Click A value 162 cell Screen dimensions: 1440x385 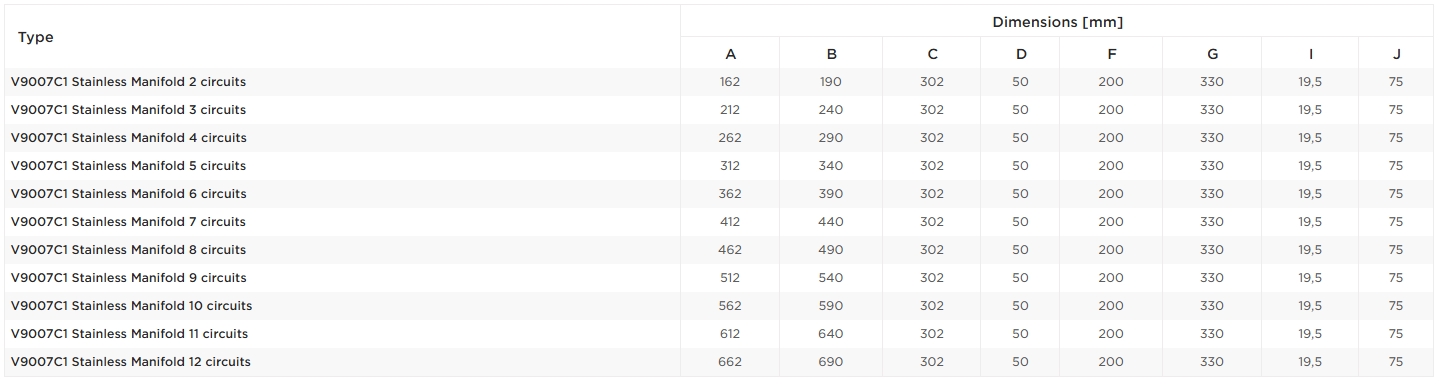click(x=730, y=82)
